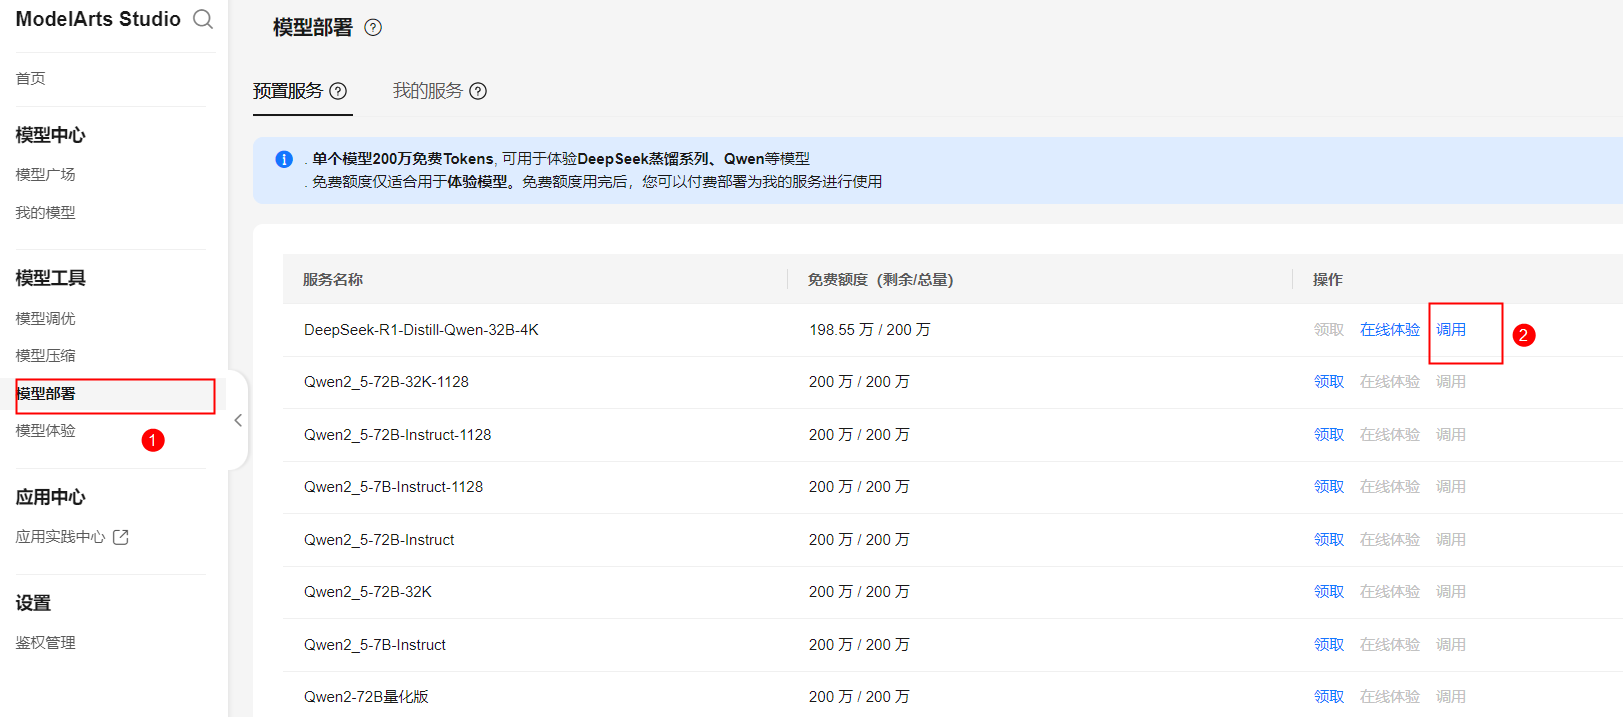Image resolution: width=1623 pixels, height=717 pixels.
Task: Click 在线体验 for Qwen2_5-72B-Instruct-1128
Action: pyautogui.click(x=1390, y=434)
